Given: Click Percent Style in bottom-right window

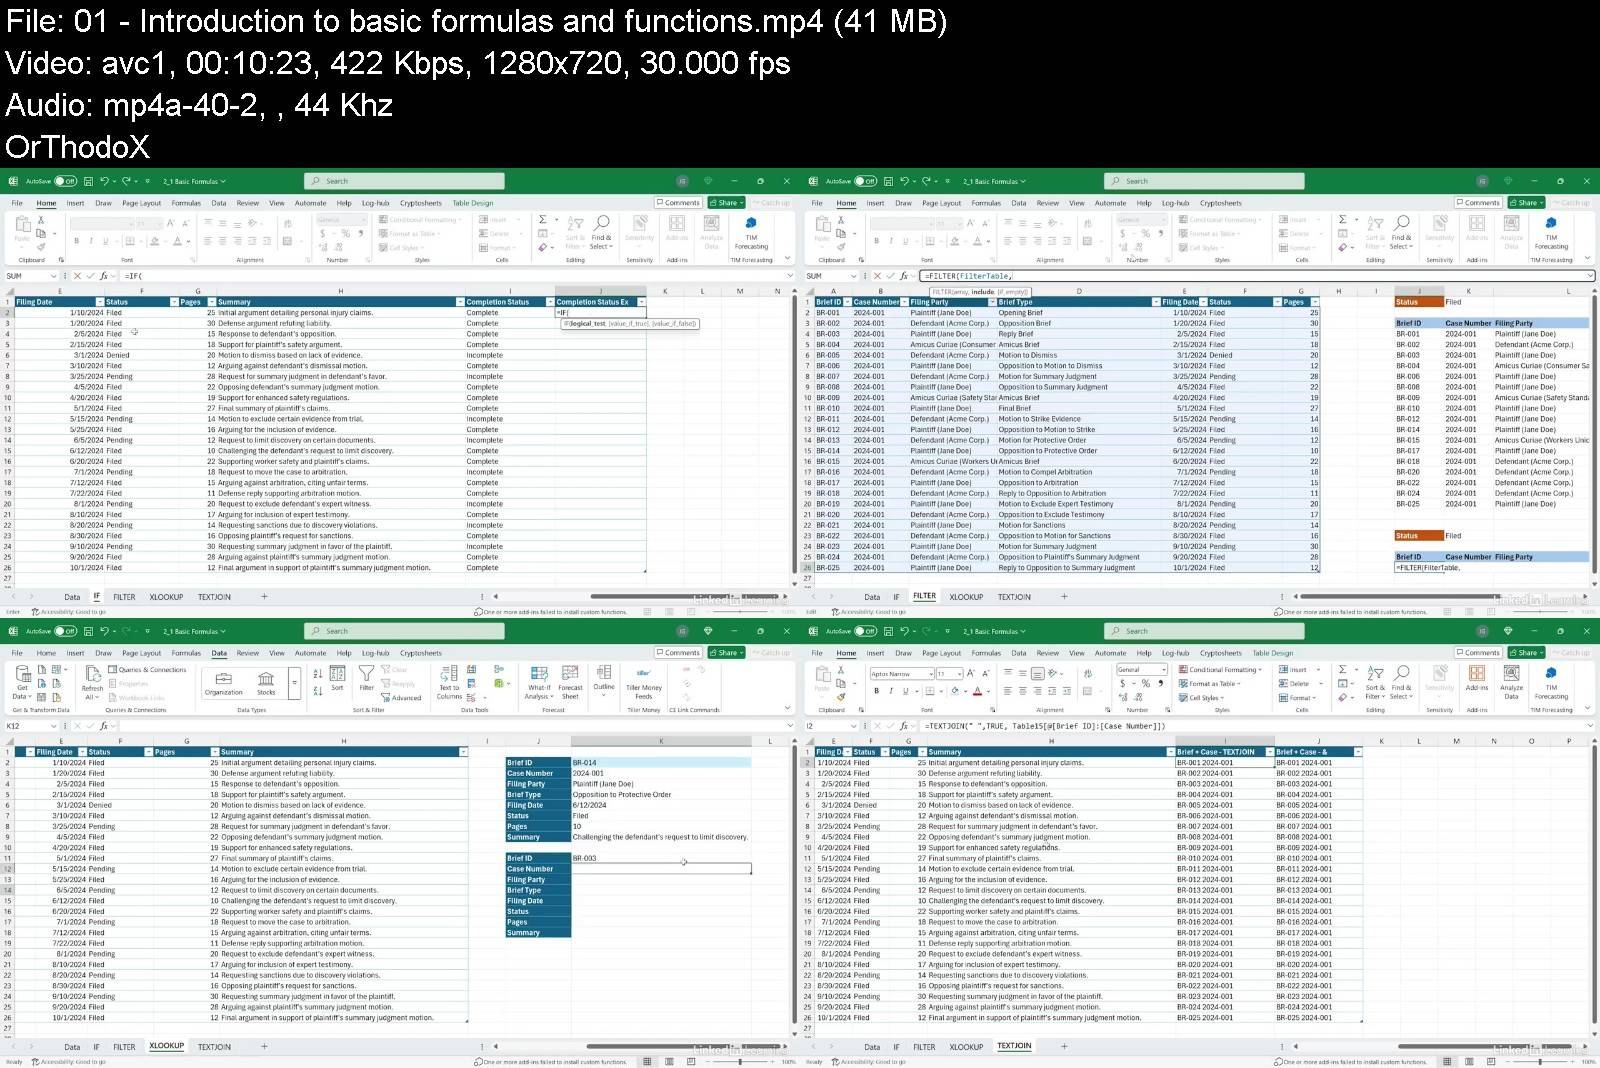Looking at the screenshot, I should click(1146, 684).
